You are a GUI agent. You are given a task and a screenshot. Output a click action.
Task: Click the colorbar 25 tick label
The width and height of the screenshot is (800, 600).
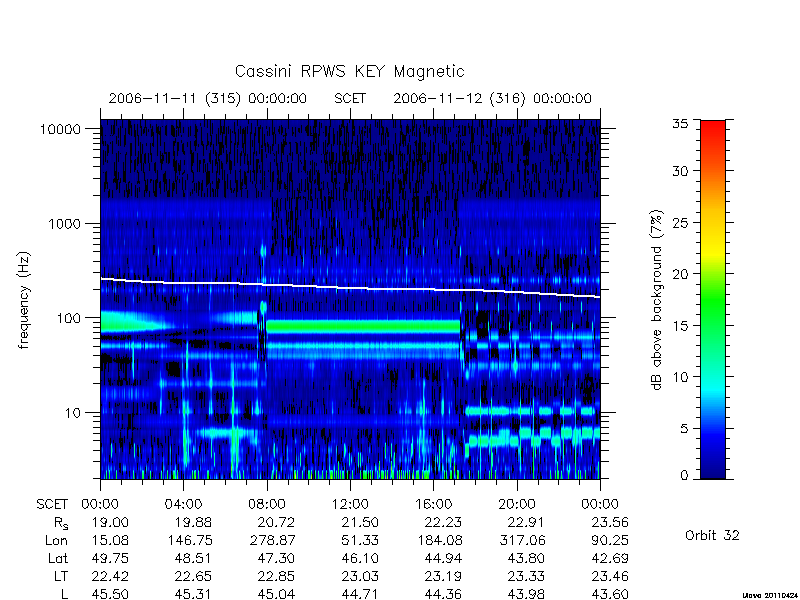[680, 223]
